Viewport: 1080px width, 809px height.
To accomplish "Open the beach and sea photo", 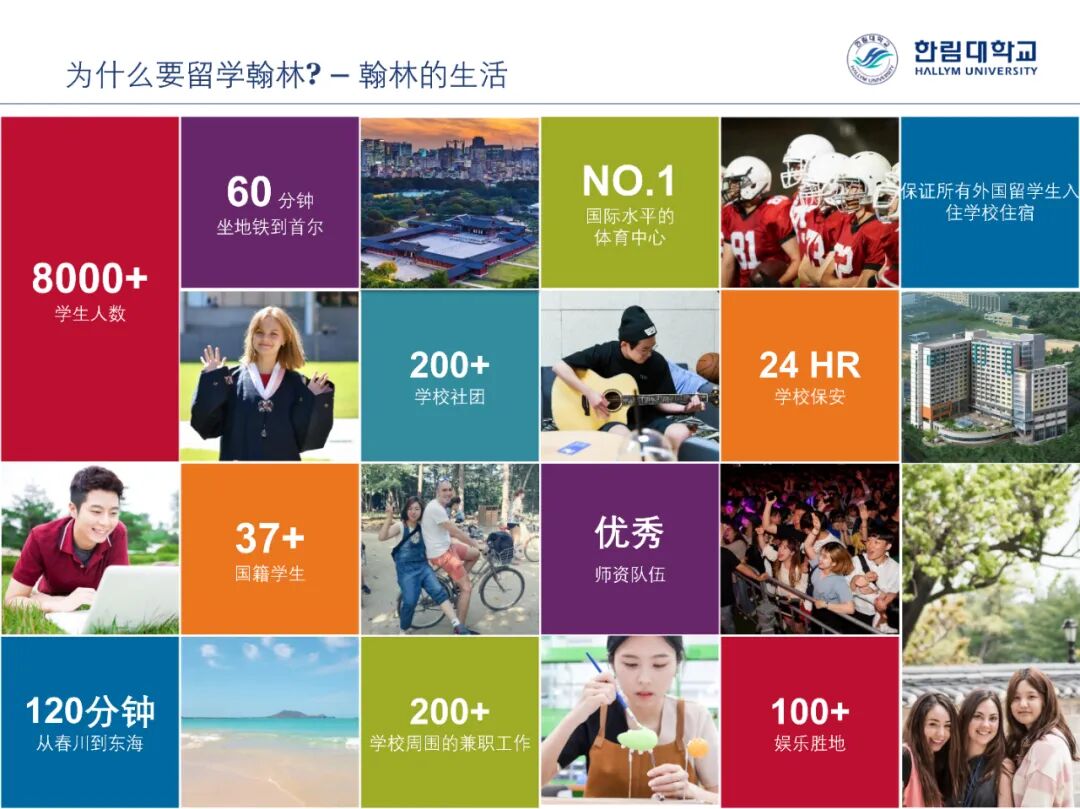I will tap(269, 722).
